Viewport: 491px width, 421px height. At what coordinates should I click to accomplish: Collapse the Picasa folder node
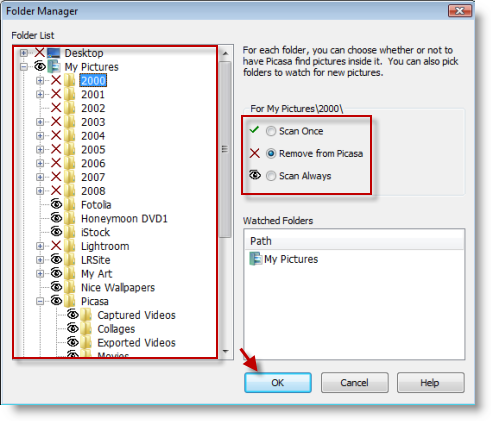click(40, 301)
